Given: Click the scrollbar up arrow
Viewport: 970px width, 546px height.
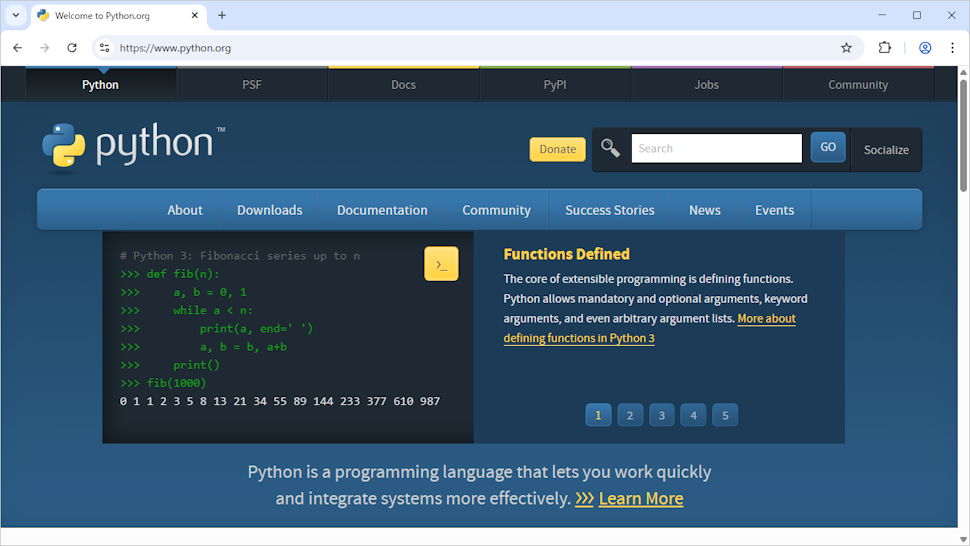Looking at the screenshot, I should [963, 72].
